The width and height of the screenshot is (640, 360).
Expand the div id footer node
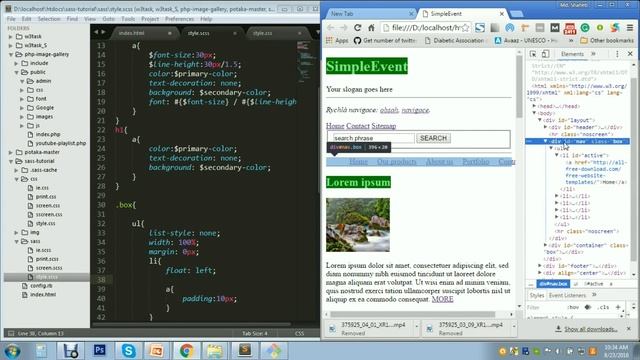click(540, 266)
